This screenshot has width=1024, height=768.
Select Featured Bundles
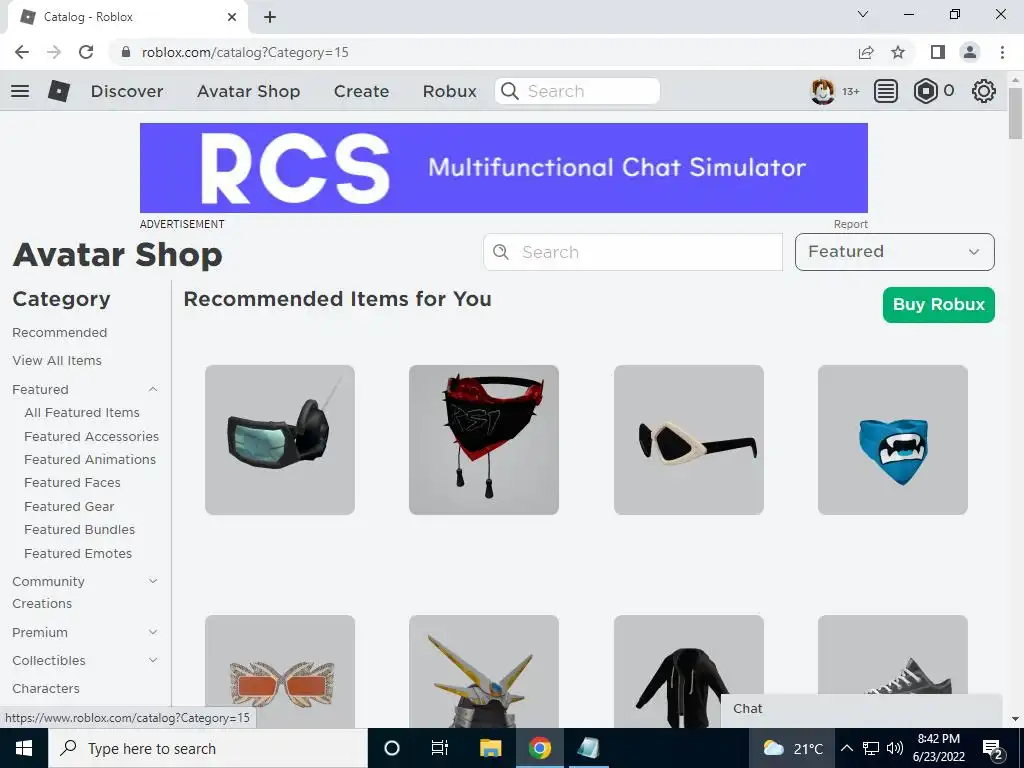click(x=80, y=530)
